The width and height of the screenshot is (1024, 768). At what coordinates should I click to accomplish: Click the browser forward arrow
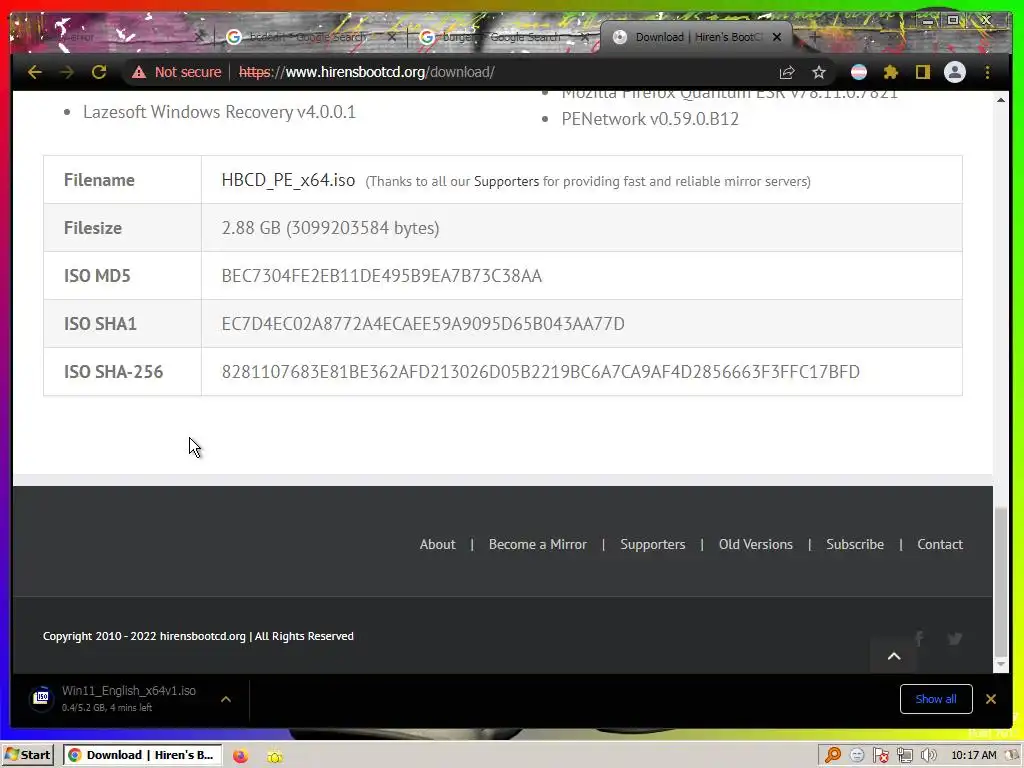click(x=67, y=72)
